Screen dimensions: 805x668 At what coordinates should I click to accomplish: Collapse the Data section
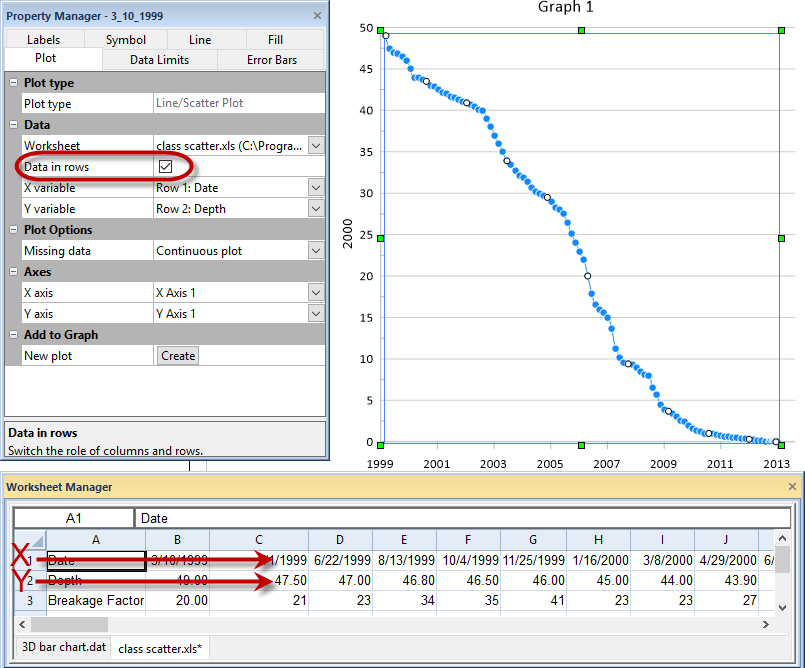(14, 125)
